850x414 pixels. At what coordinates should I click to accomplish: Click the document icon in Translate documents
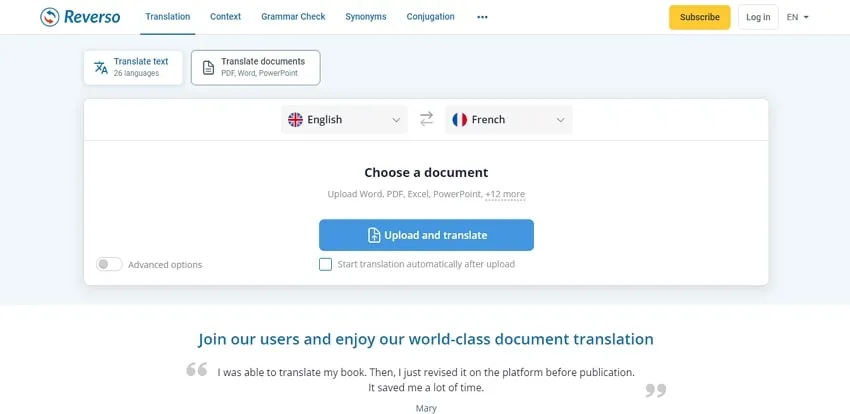coord(208,68)
